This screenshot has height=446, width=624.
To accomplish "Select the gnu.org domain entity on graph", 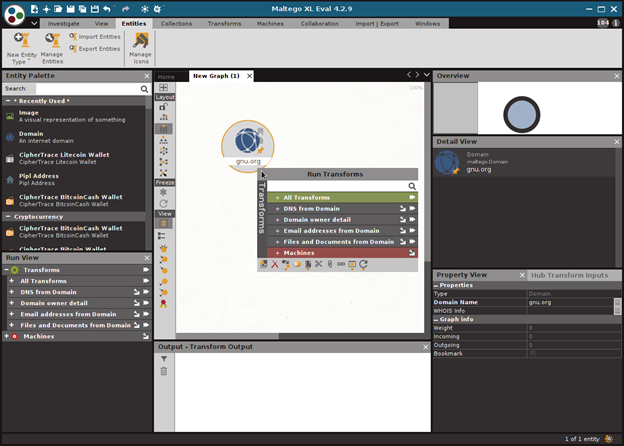I will point(248,146).
